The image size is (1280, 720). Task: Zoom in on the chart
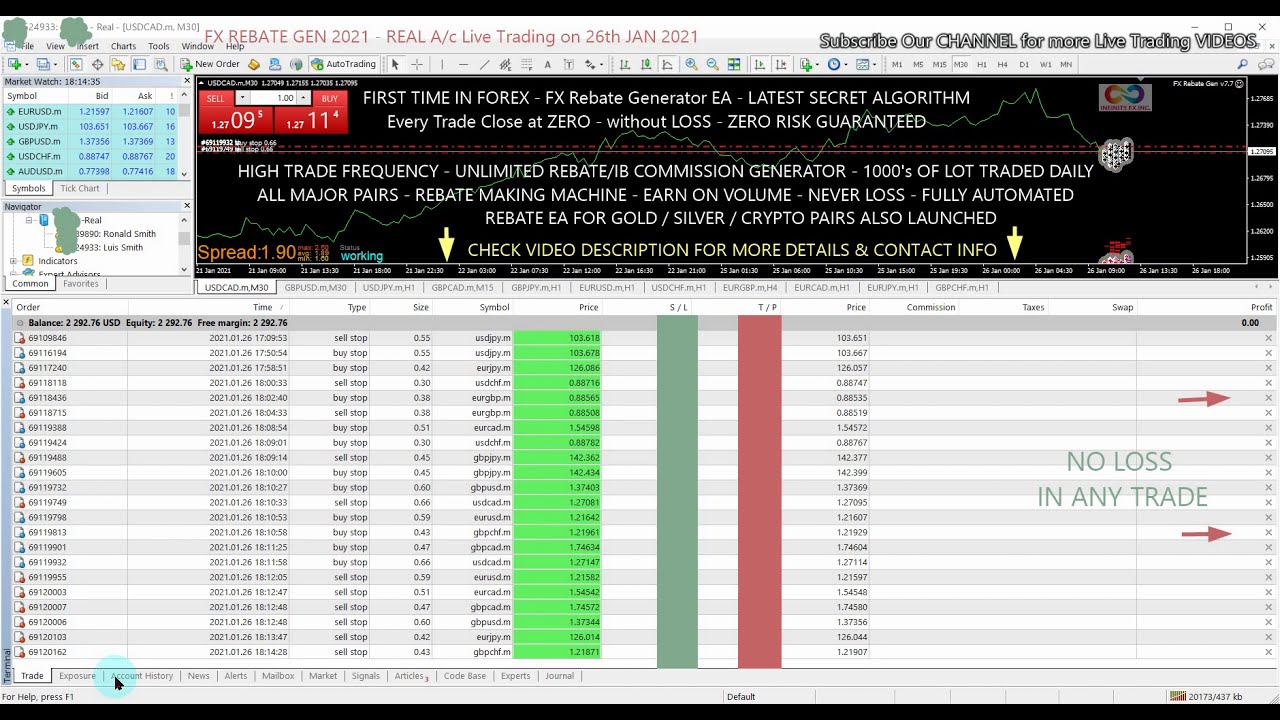pos(691,64)
